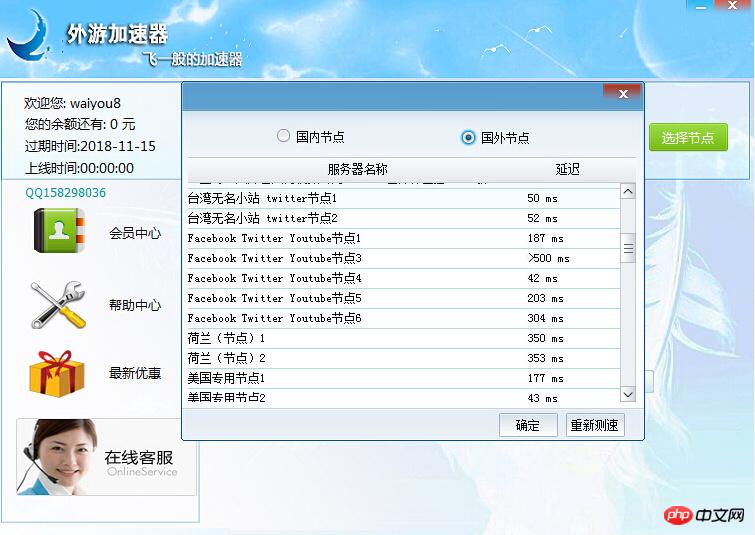Click the 187 ms latency value
Viewport: 755px width, 535px height.
coord(545,238)
